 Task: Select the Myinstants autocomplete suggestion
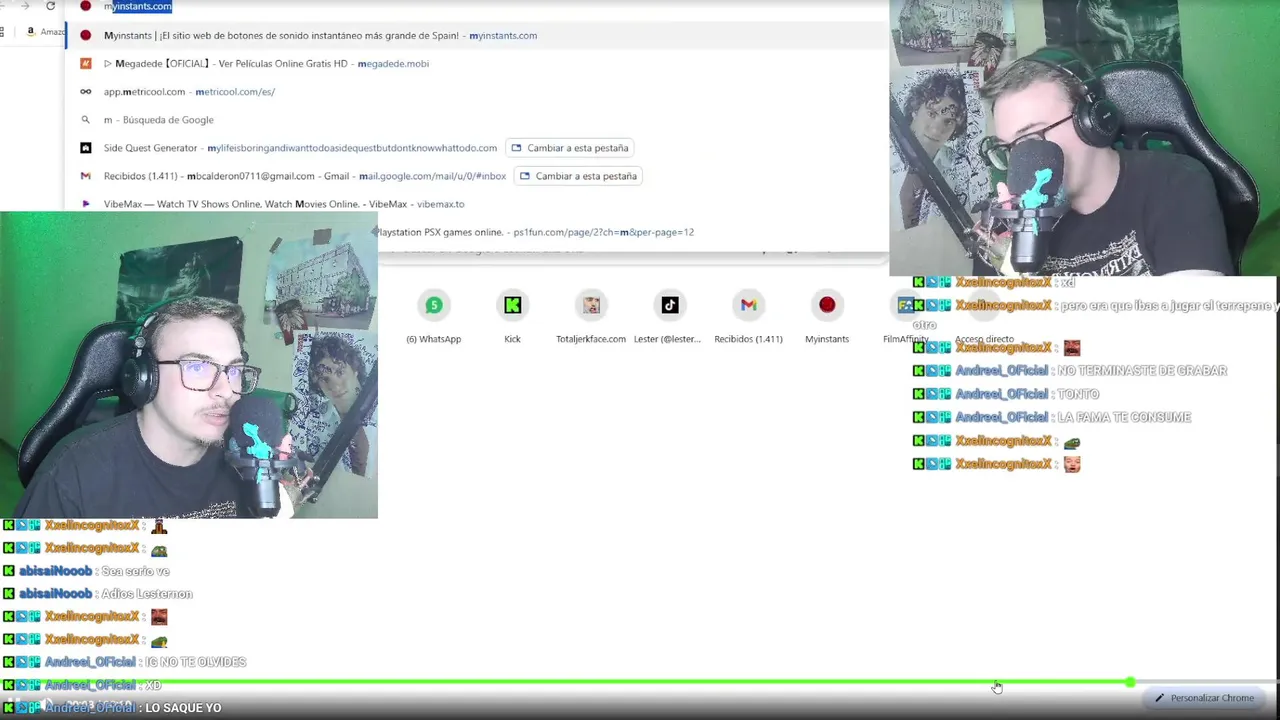tap(477, 35)
